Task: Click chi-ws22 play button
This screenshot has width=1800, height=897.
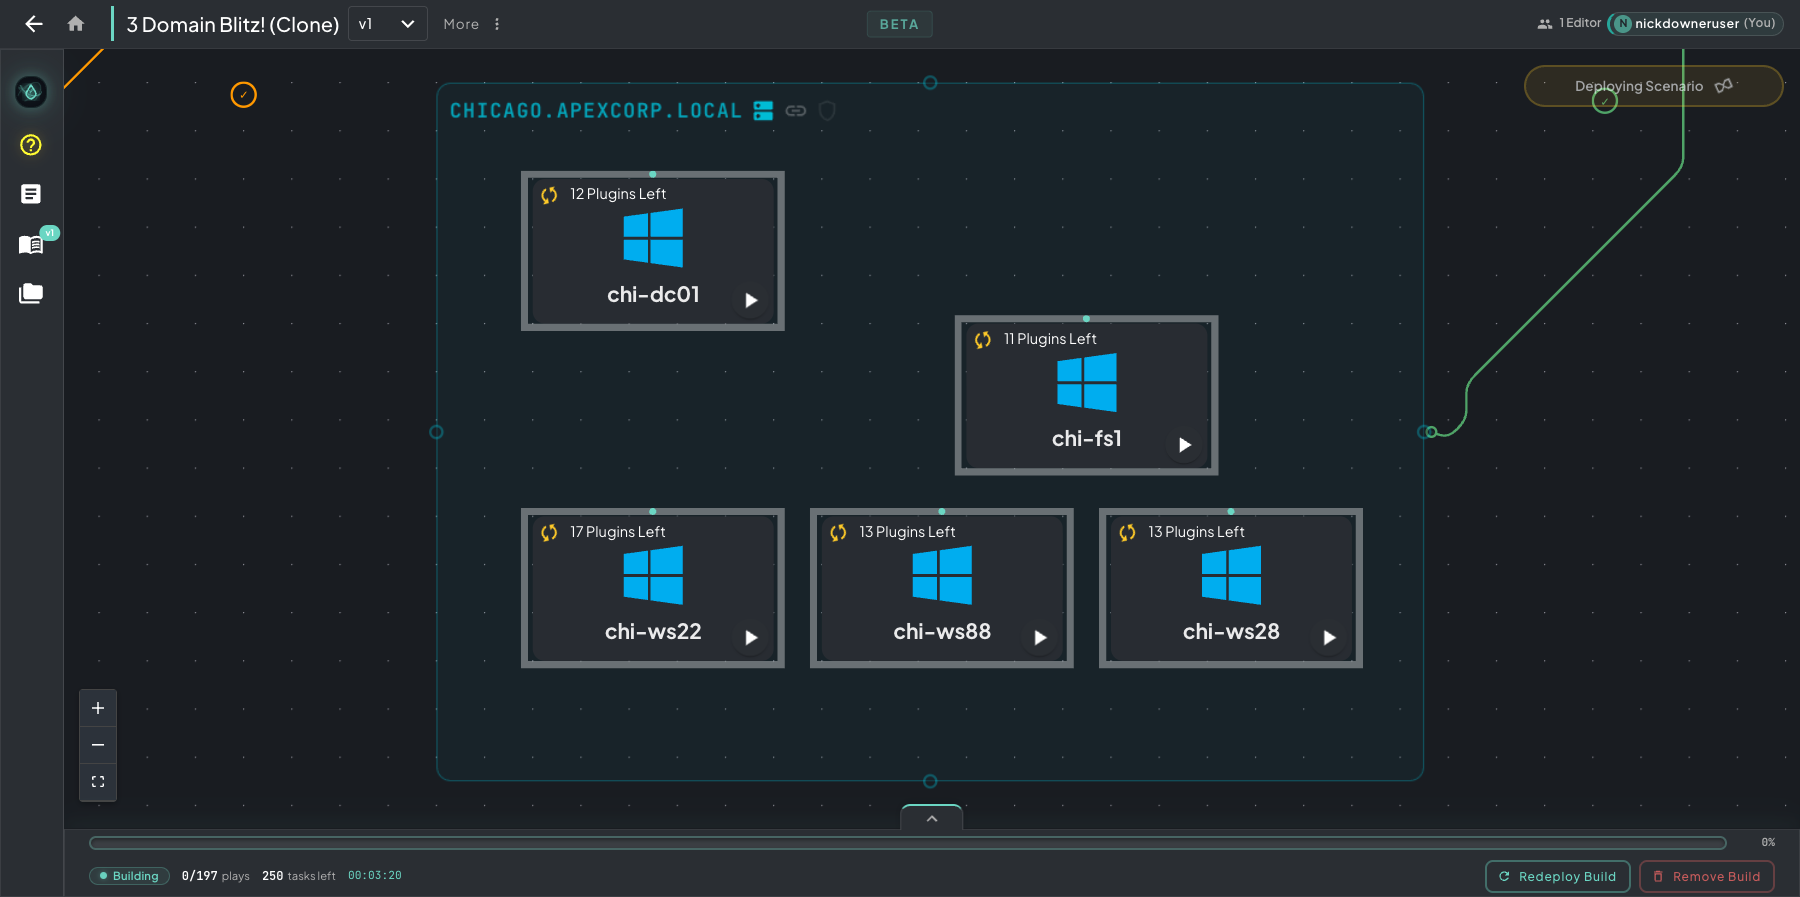Action: [x=751, y=637]
